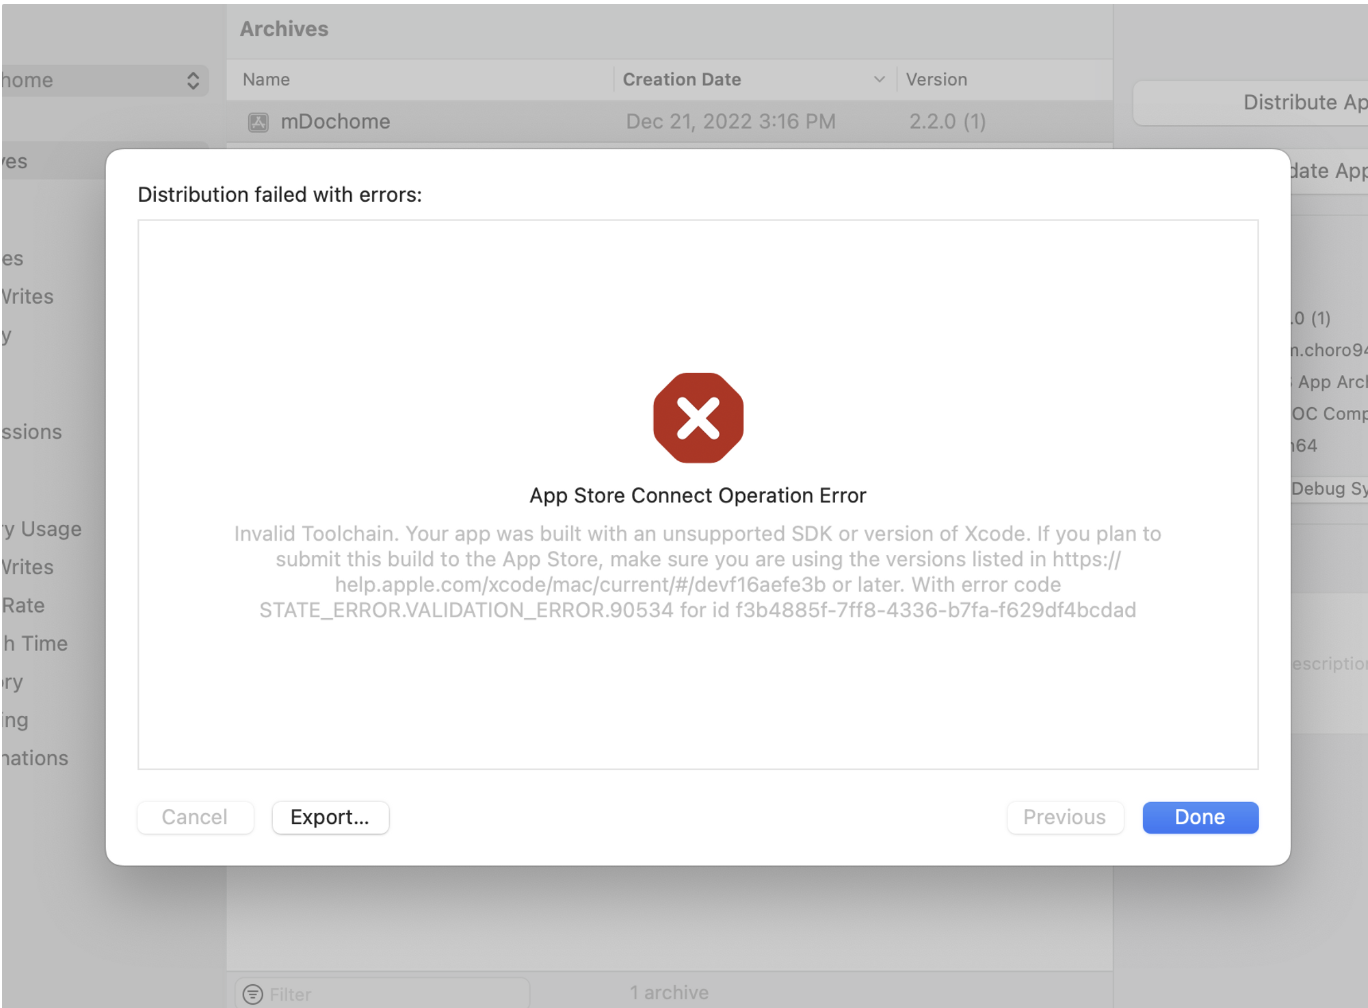The image size is (1368, 1008).
Task: Click the Archives heading
Action: (284, 29)
